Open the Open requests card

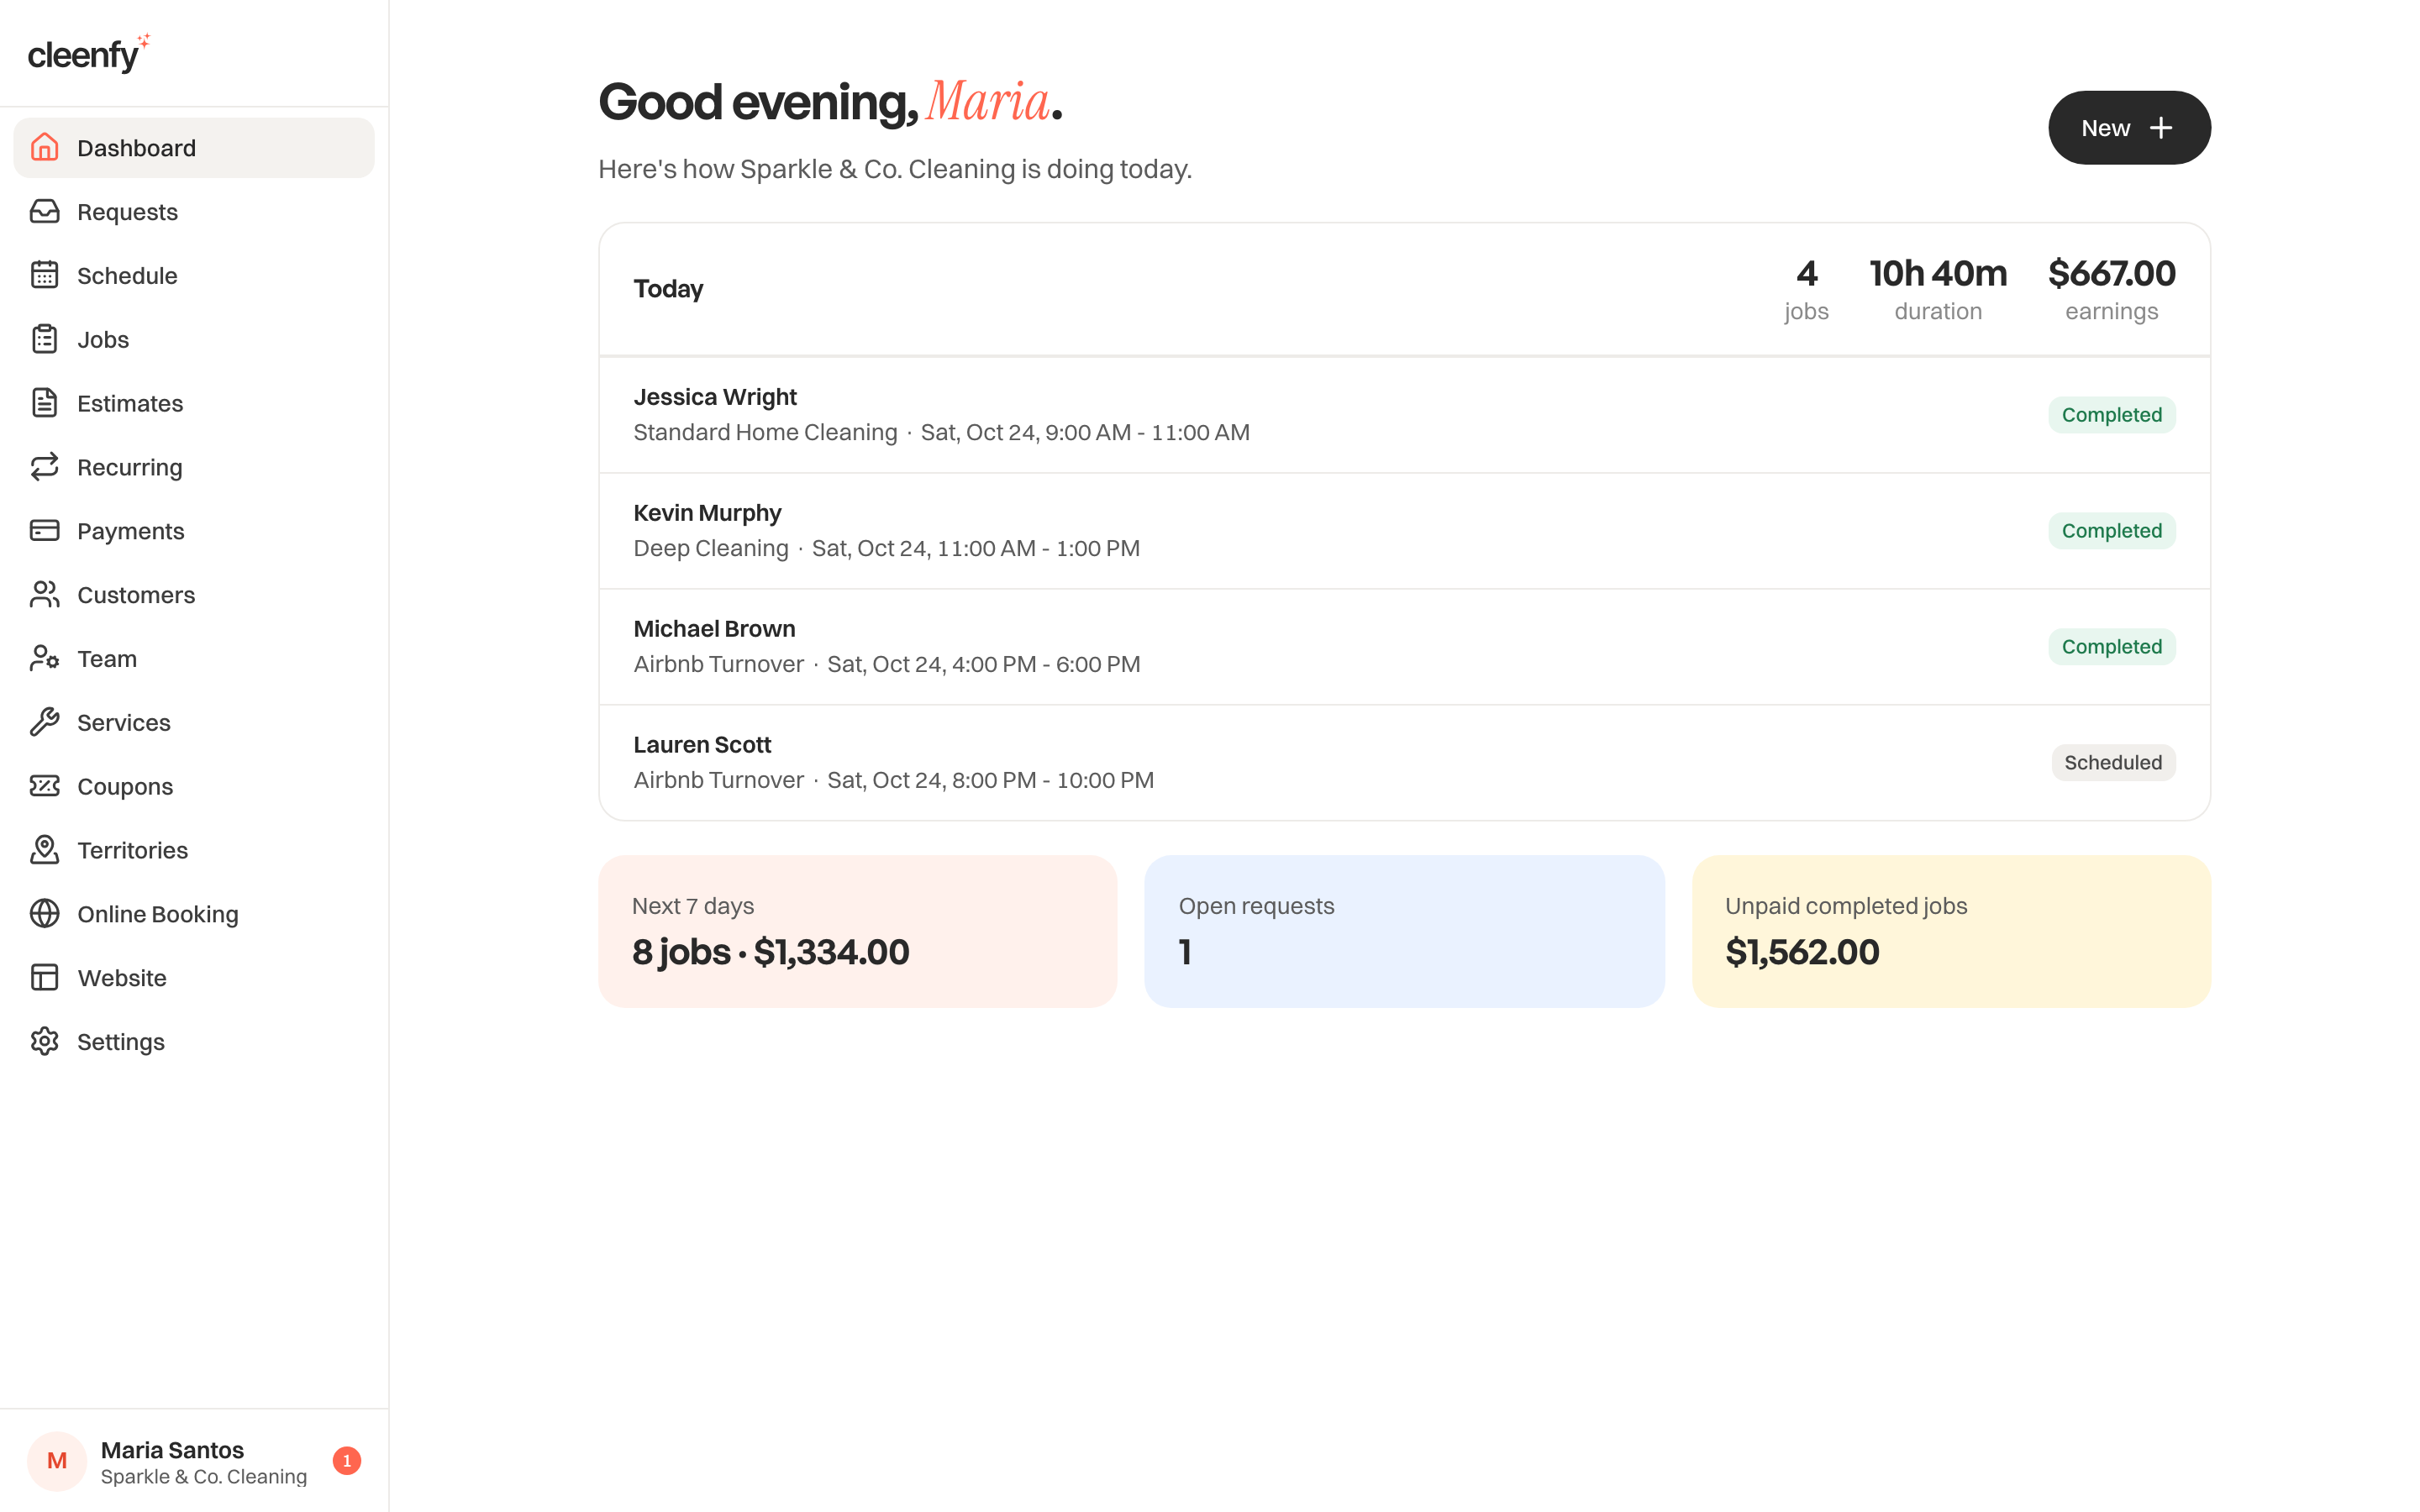click(1404, 931)
